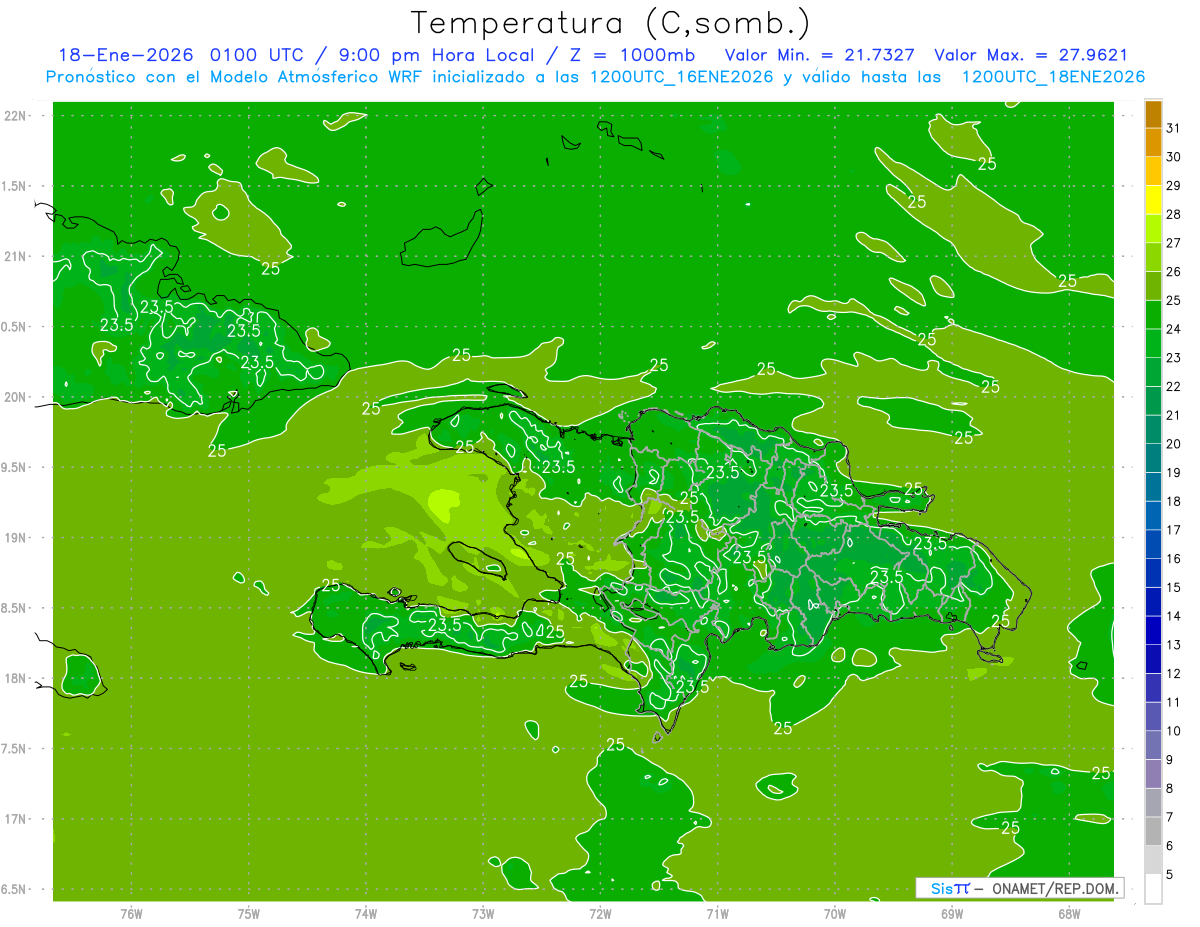This screenshot has height=927, width=1200.
Task: Click the "1200UTC_18ENE2026" valid-until time text
Action: pos(1053,77)
